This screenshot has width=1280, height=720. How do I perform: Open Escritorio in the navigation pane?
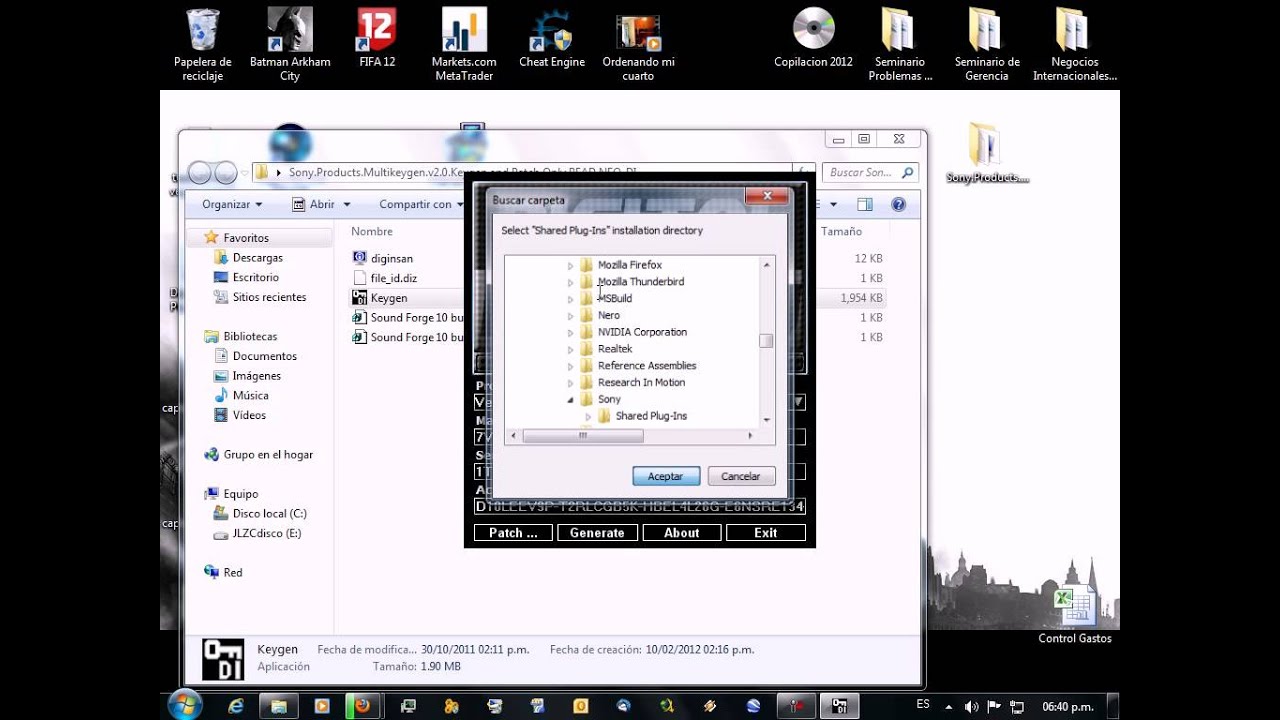tap(255, 277)
